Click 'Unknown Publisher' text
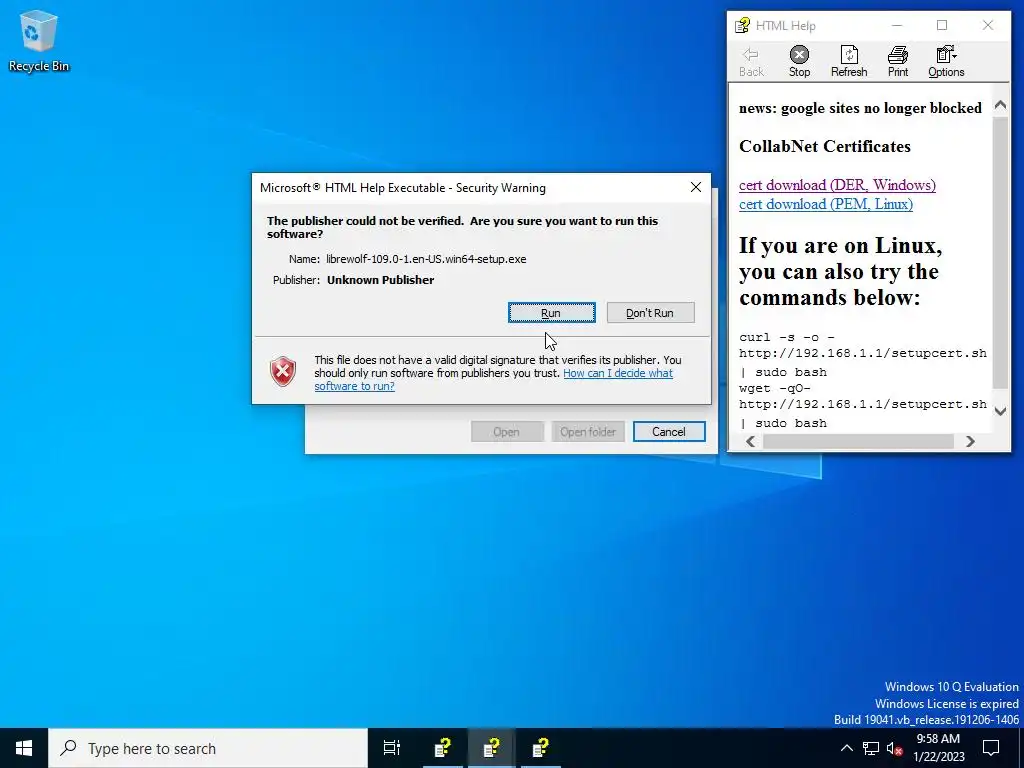The image size is (1024, 768). (x=380, y=280)
